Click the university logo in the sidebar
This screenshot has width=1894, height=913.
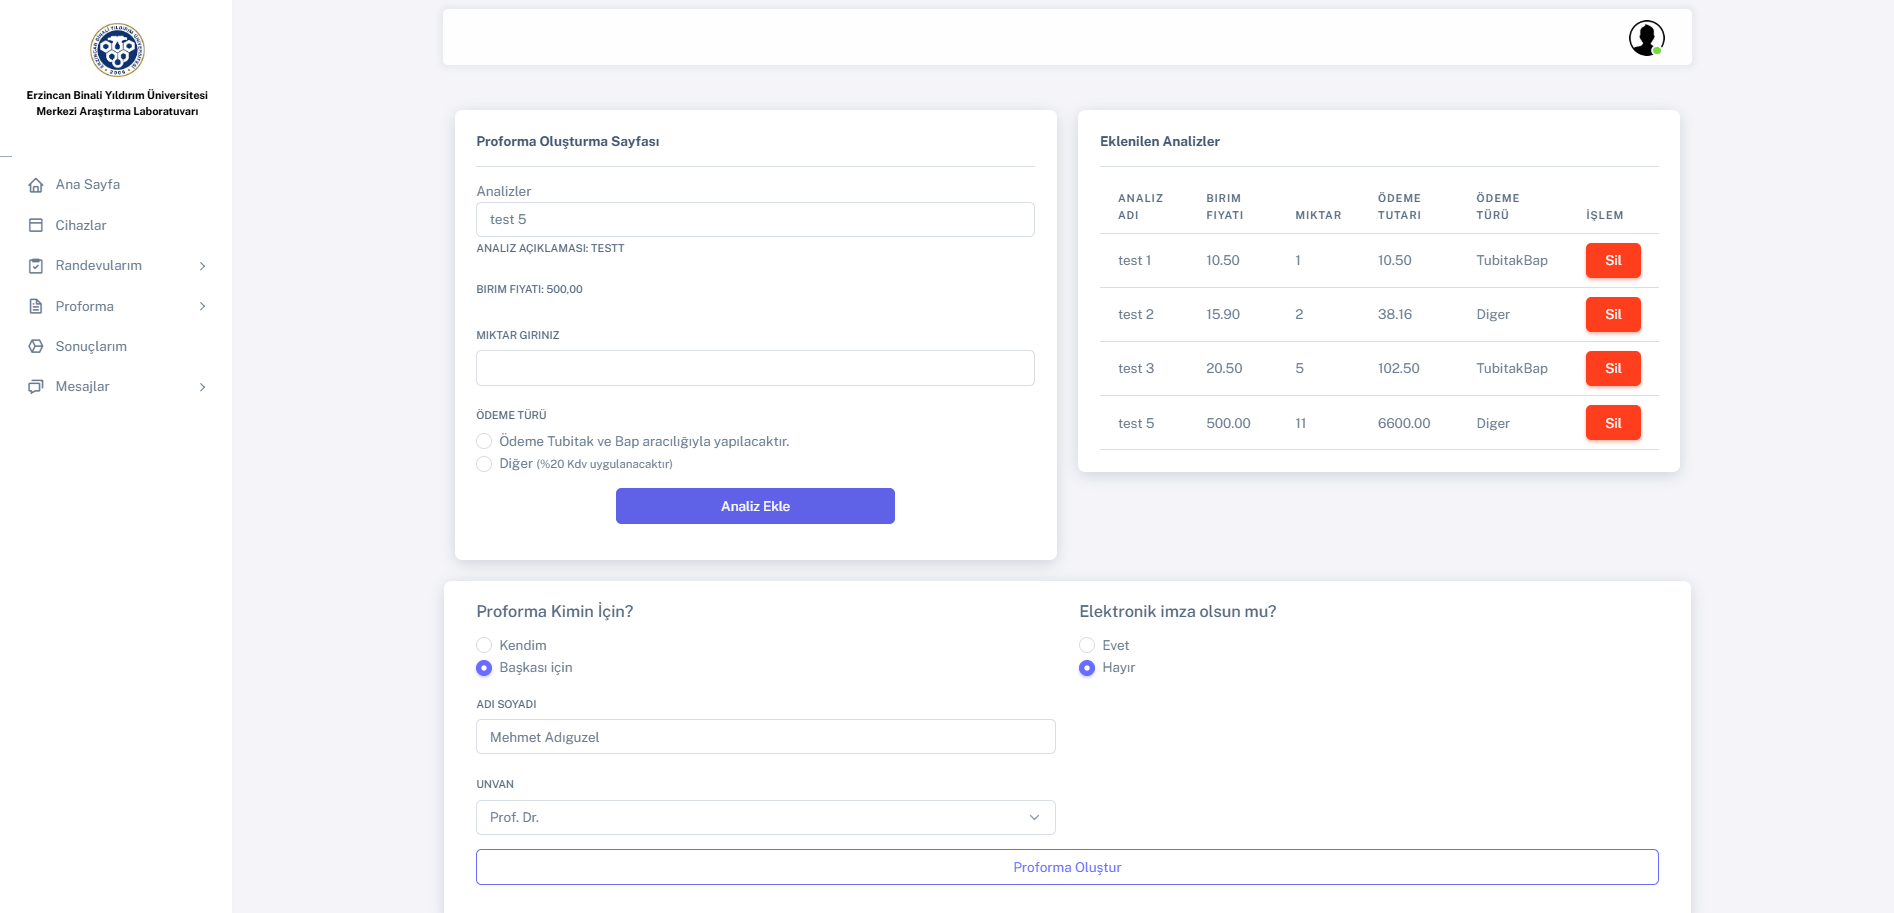[117, 50]
